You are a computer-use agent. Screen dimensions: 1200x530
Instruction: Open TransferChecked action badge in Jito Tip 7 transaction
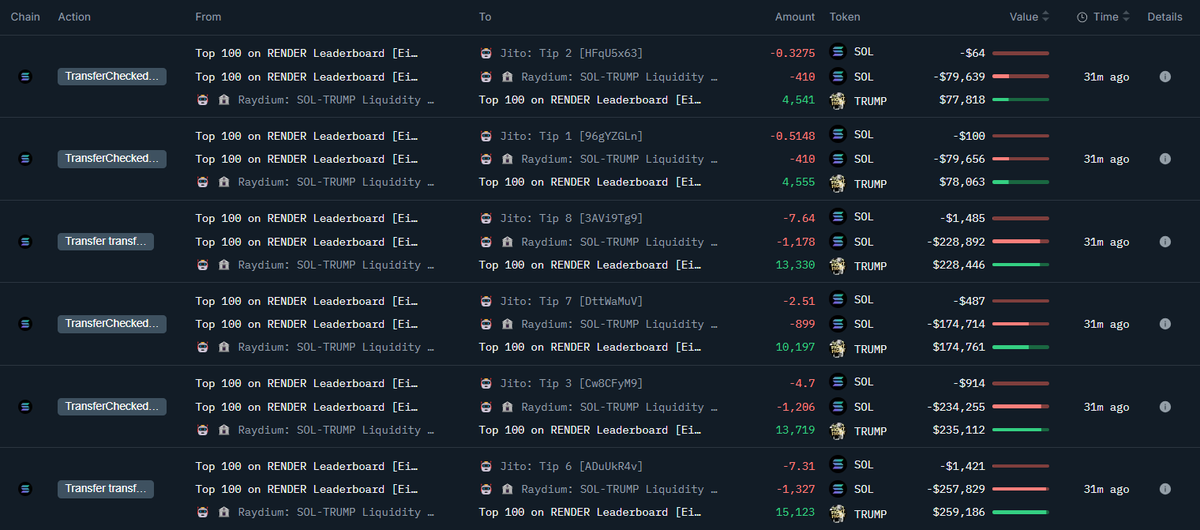pos(112,323)
